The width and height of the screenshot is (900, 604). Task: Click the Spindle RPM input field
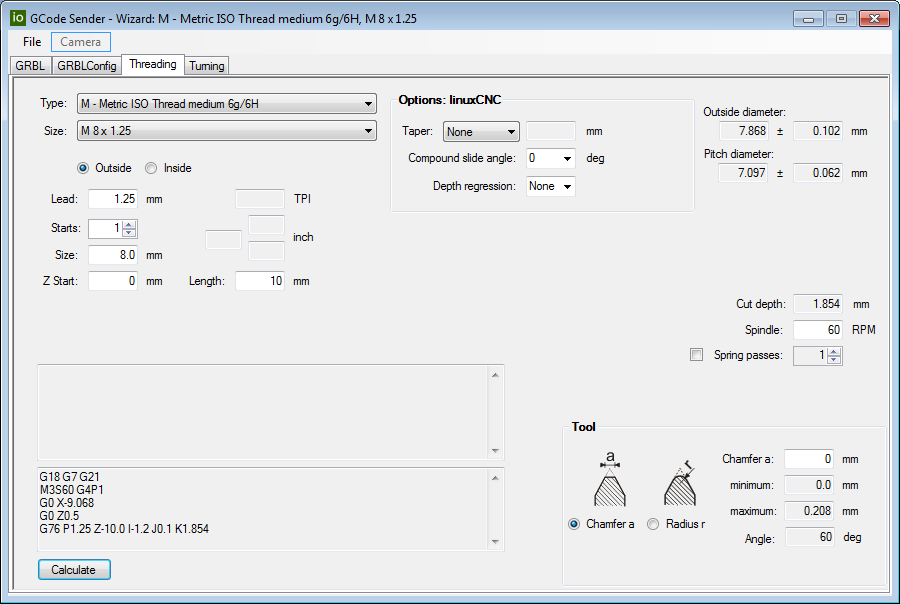[x=818, y=330]
